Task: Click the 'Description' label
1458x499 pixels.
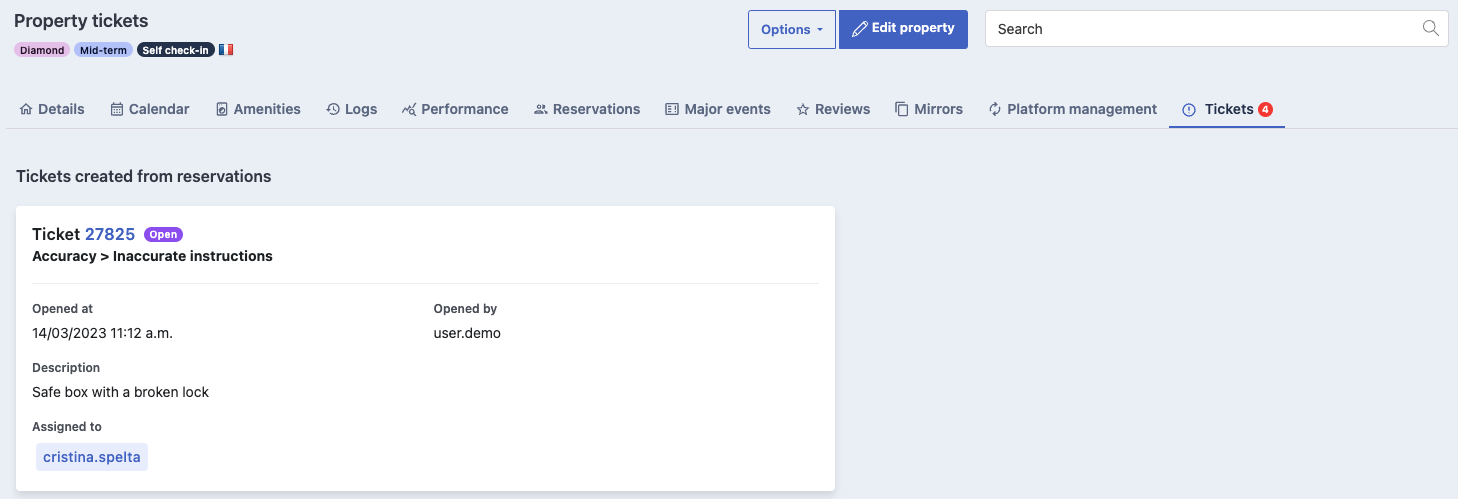Action: coord(66,368)
